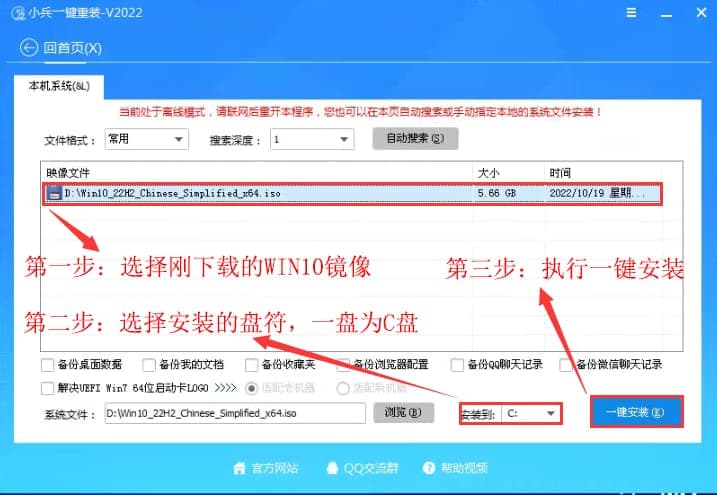Tick the 备份微信聊天记录 checkbox
Image resolution: width=717 pixels, height=495 pixels.
point(566,365)
